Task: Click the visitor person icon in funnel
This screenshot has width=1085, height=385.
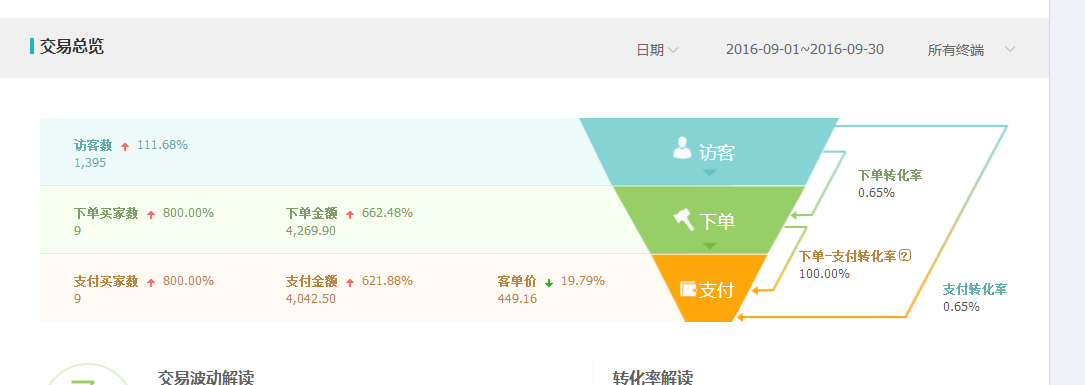Action: coord(682,148)
